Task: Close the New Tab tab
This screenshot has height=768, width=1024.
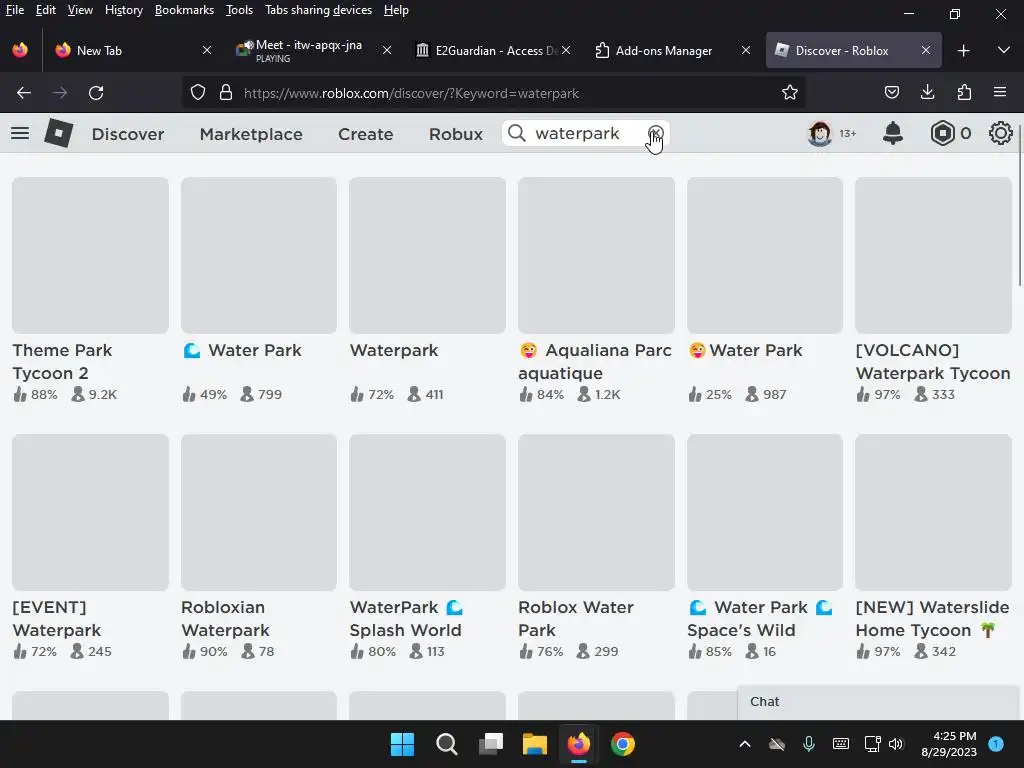Action: click(206, 50)
